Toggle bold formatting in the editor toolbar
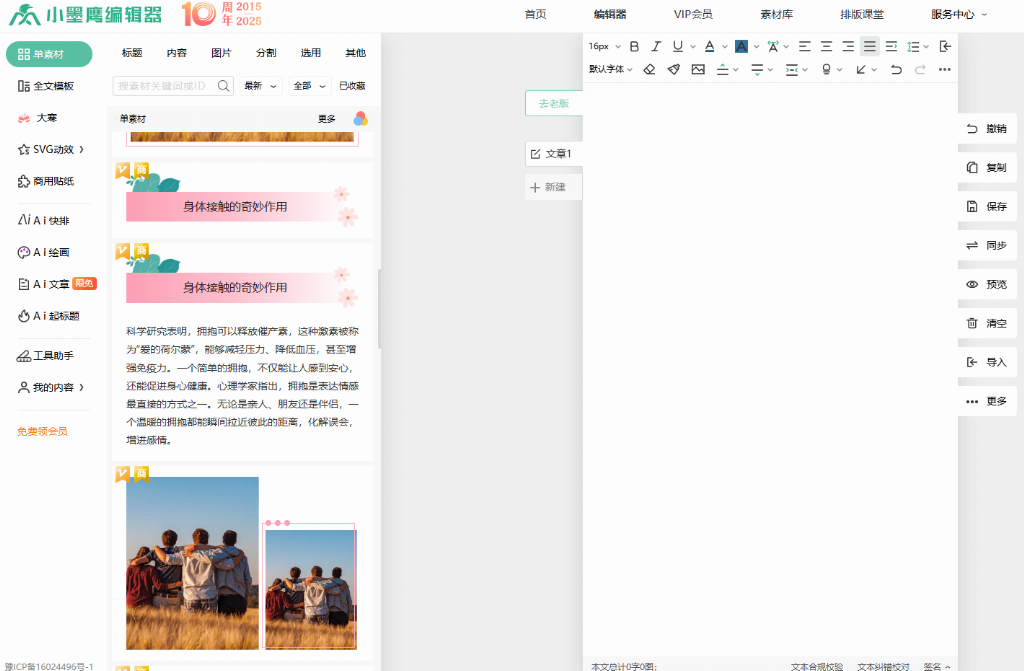Image resolution: width=1024 pixels, height=671 pixels. [634, 46]
